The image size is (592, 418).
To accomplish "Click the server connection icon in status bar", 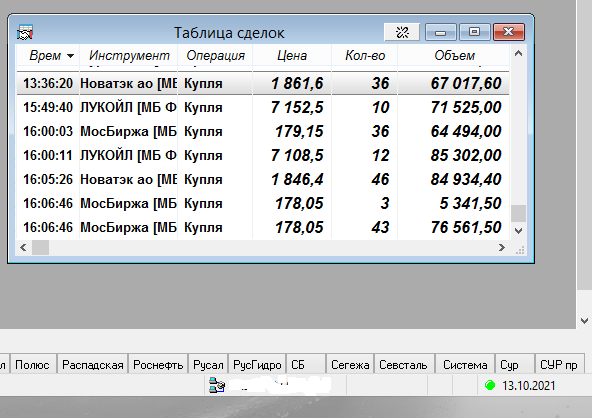I will coord(217,385).
